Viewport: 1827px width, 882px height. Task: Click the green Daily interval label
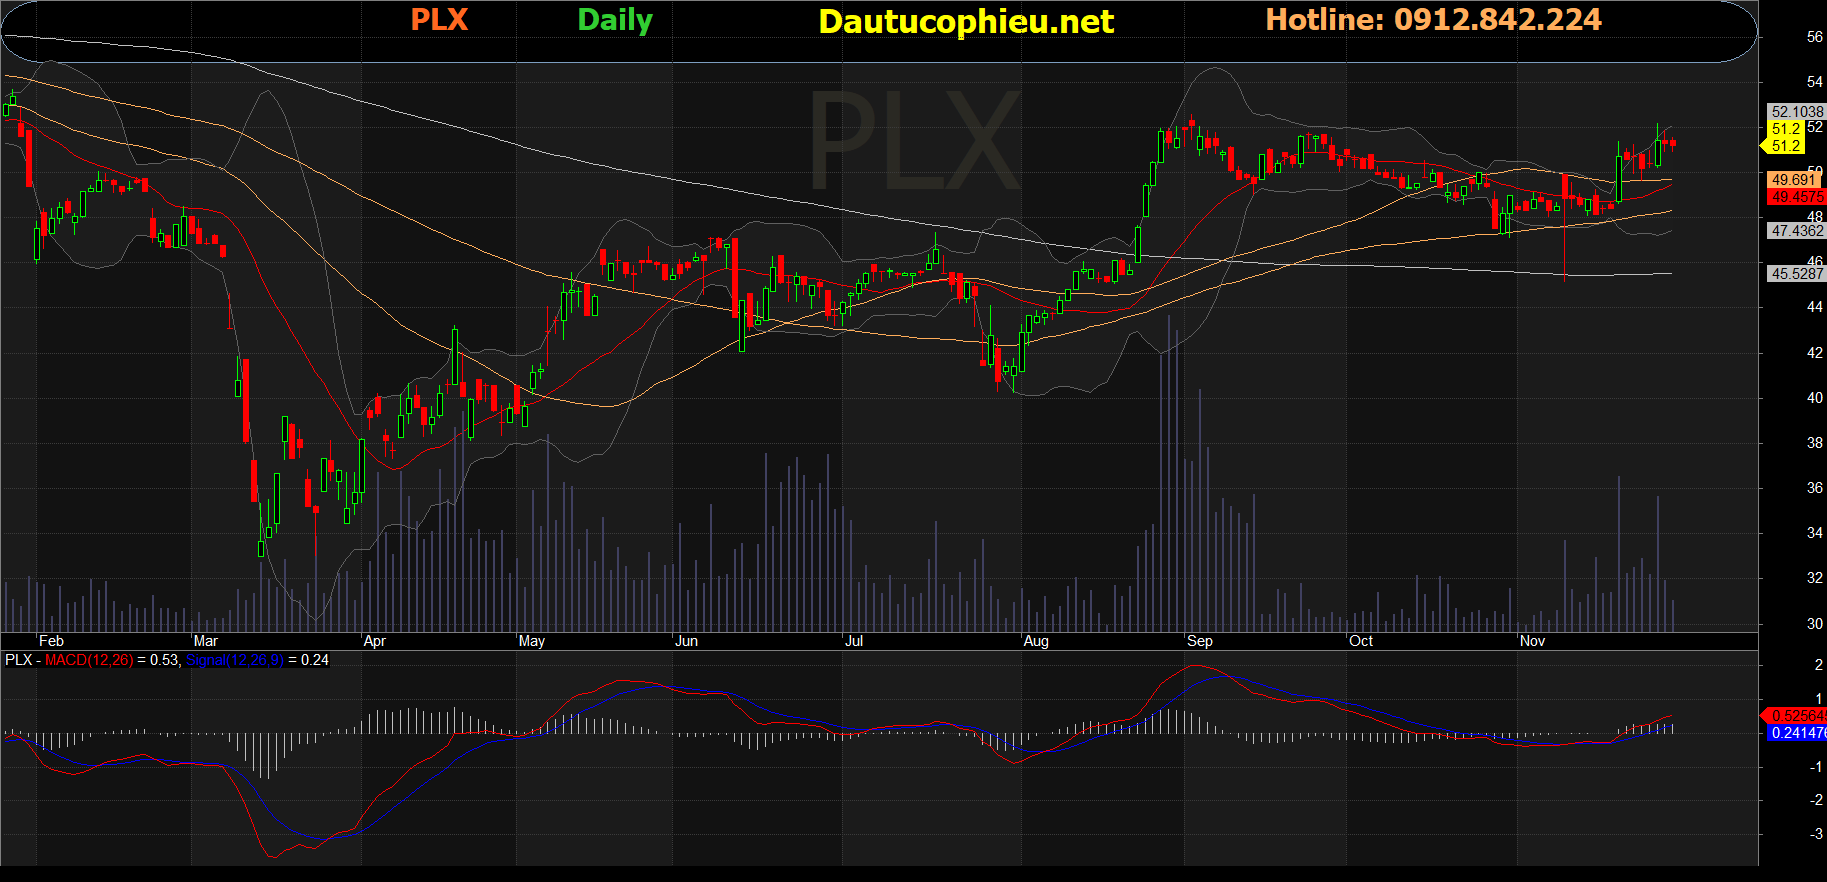pyautogui.click(x=614, y=20)
